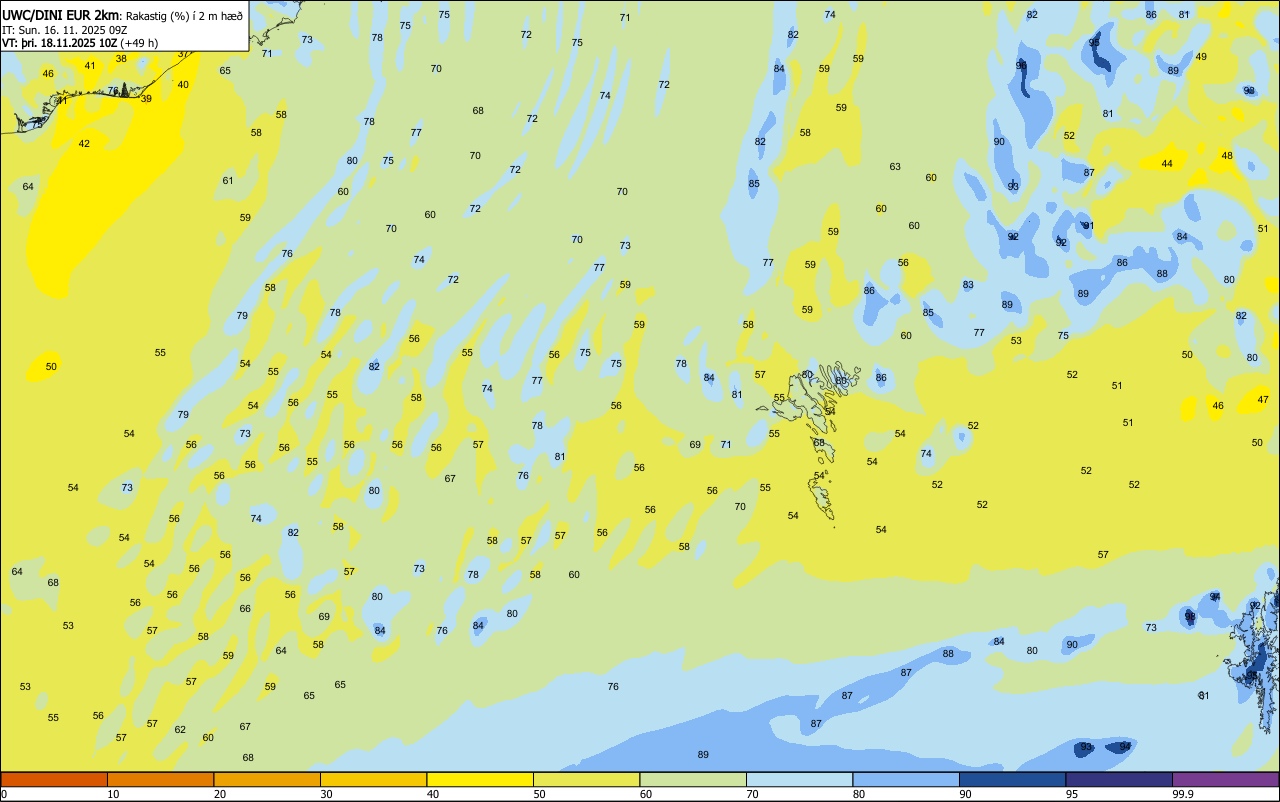Click the "UWC/DINI EUR 2km" title text
The width and height of the screenshot is (1280, 802).
[61, 15]
